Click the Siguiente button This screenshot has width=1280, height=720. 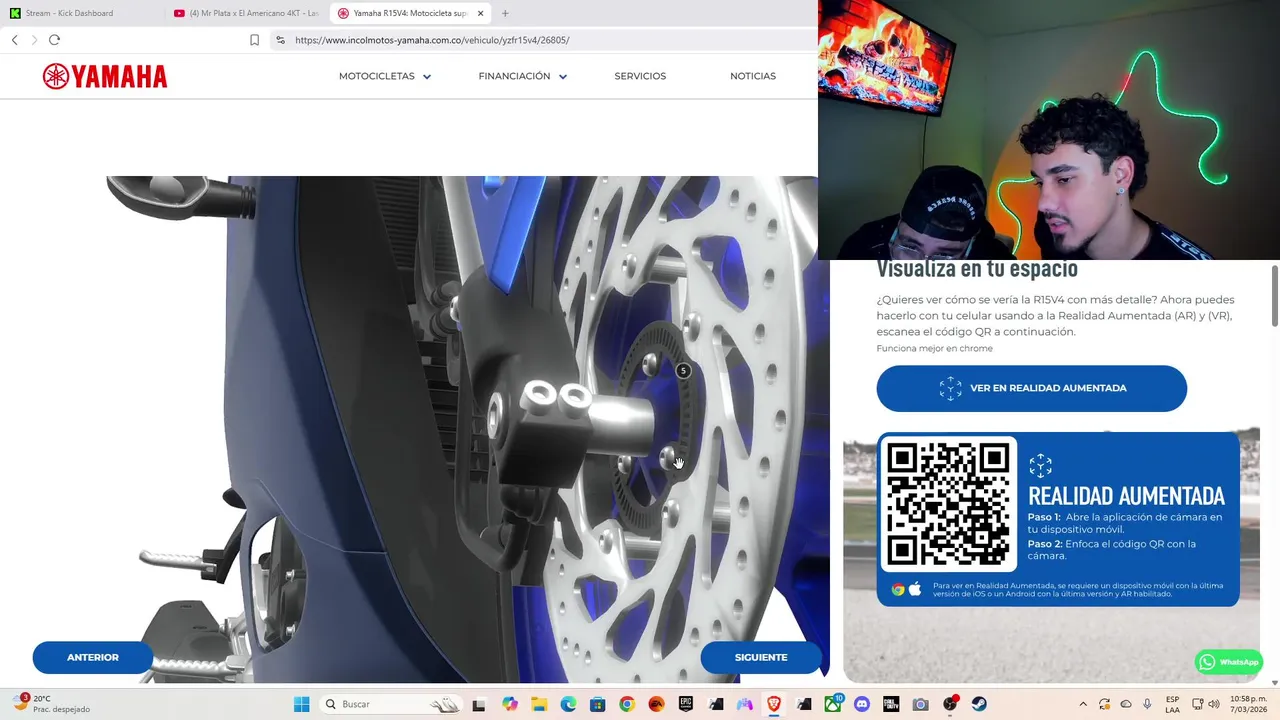761,657
